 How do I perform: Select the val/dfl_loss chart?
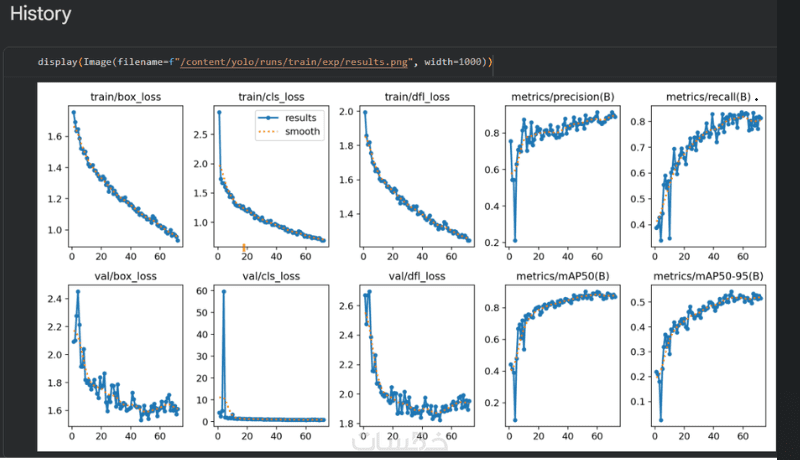pos(417,355)
